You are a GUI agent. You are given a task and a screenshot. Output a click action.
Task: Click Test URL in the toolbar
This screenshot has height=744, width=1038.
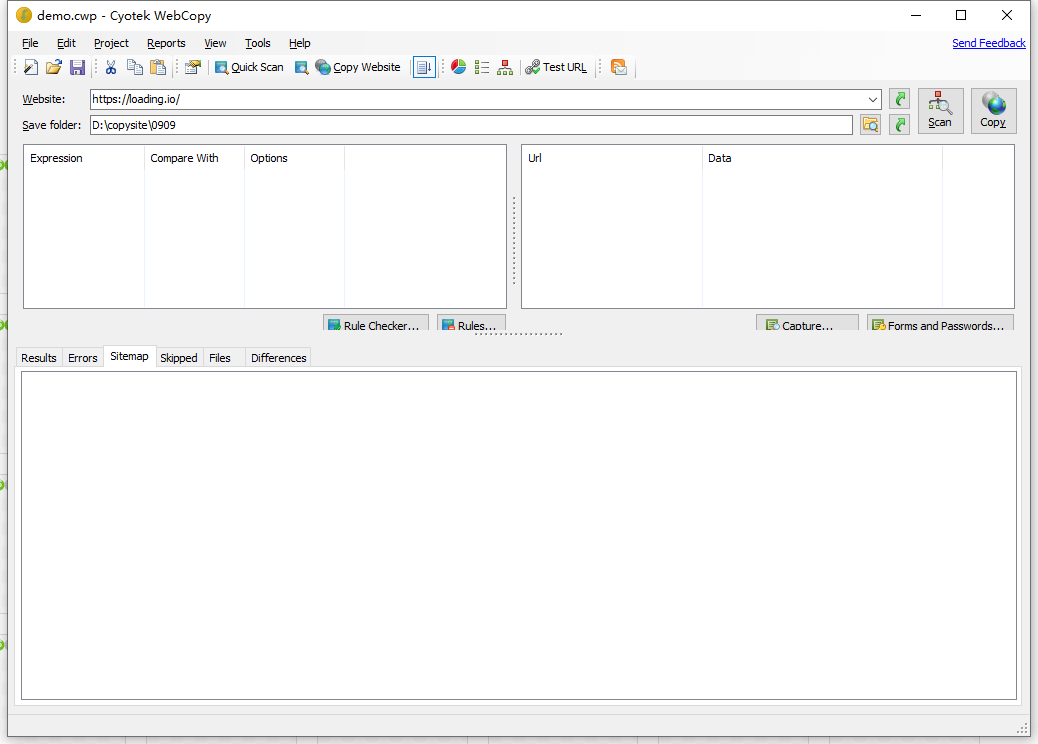[556, 67]
